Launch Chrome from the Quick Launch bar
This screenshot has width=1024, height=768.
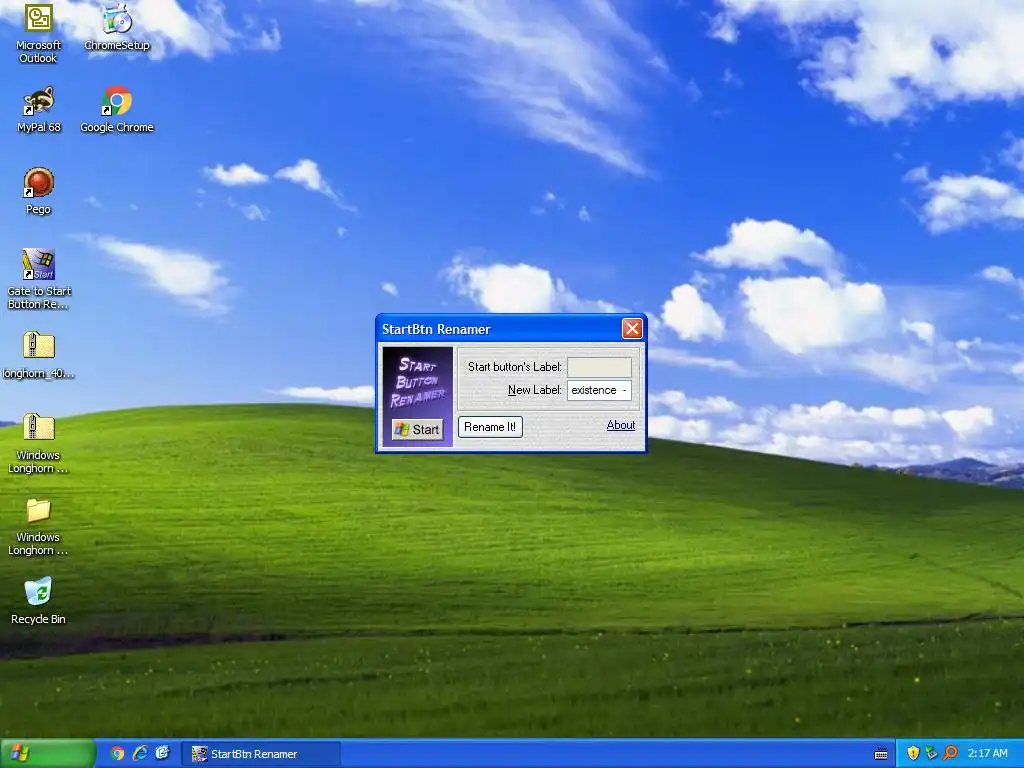pos(117,754)
